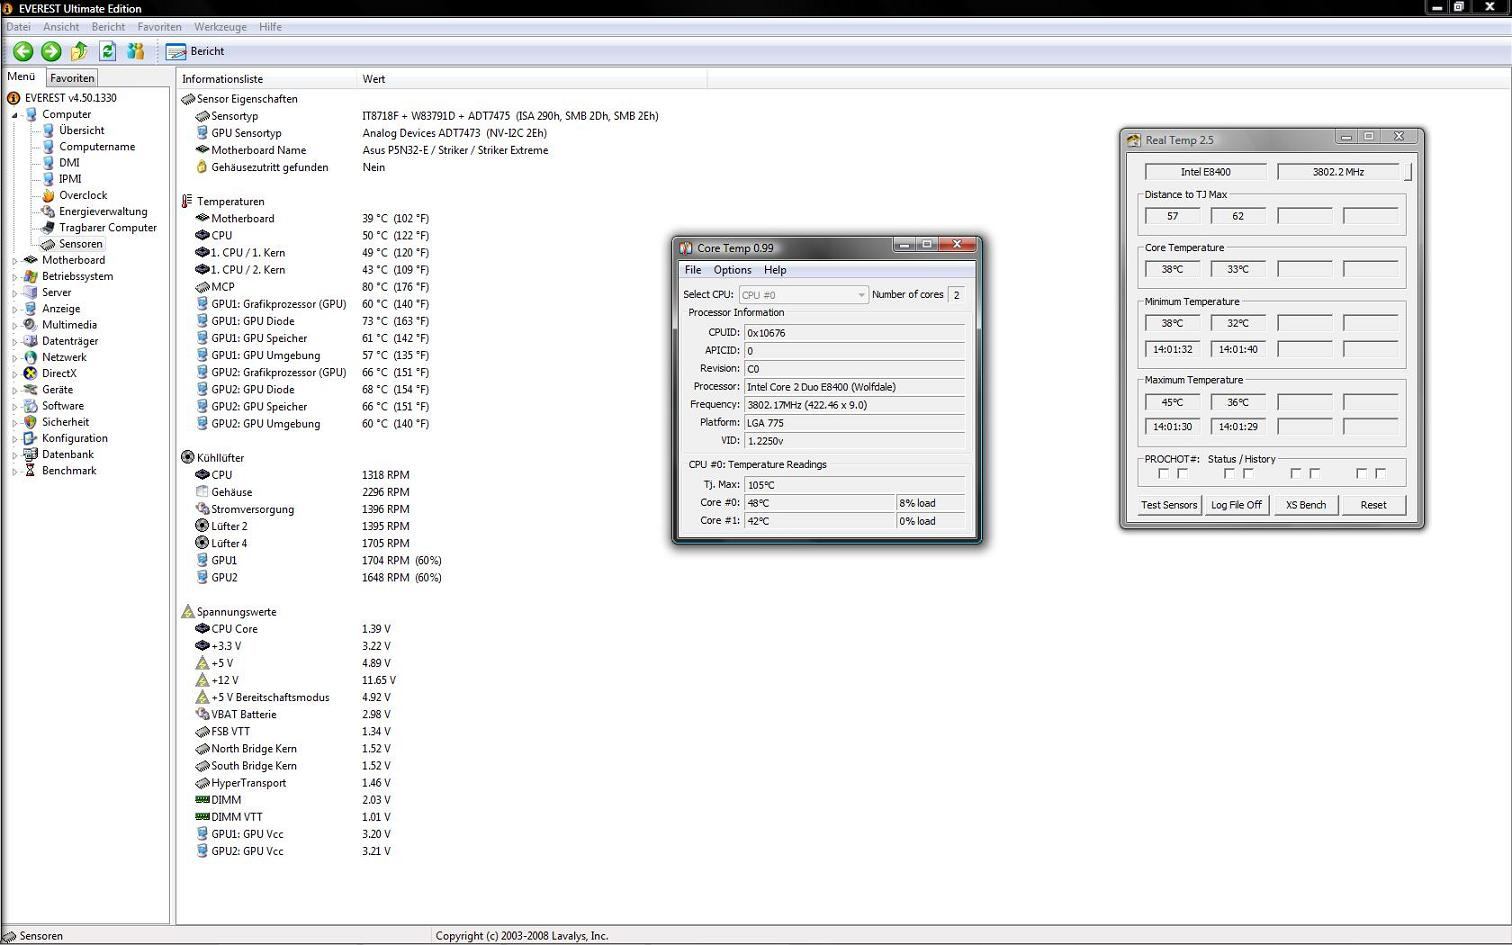Viewport: 1512px width, 945px height.
Task: Click the Spannungswerte warning triangle icon
Action: click(187, 611)
